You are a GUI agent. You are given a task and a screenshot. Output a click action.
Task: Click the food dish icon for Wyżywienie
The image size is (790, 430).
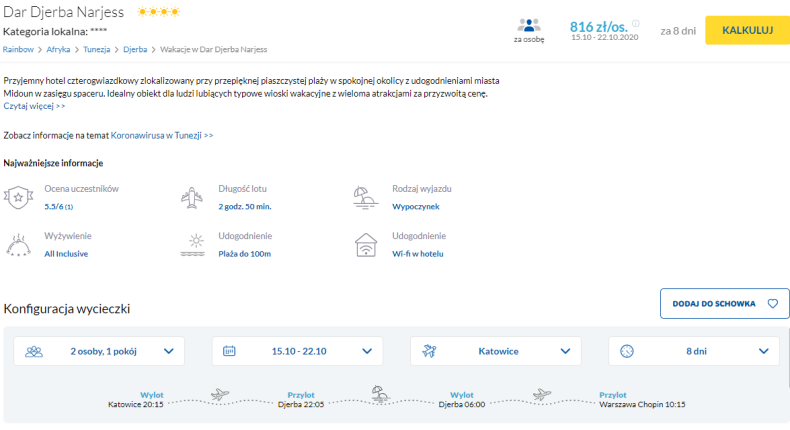point(18,245)
